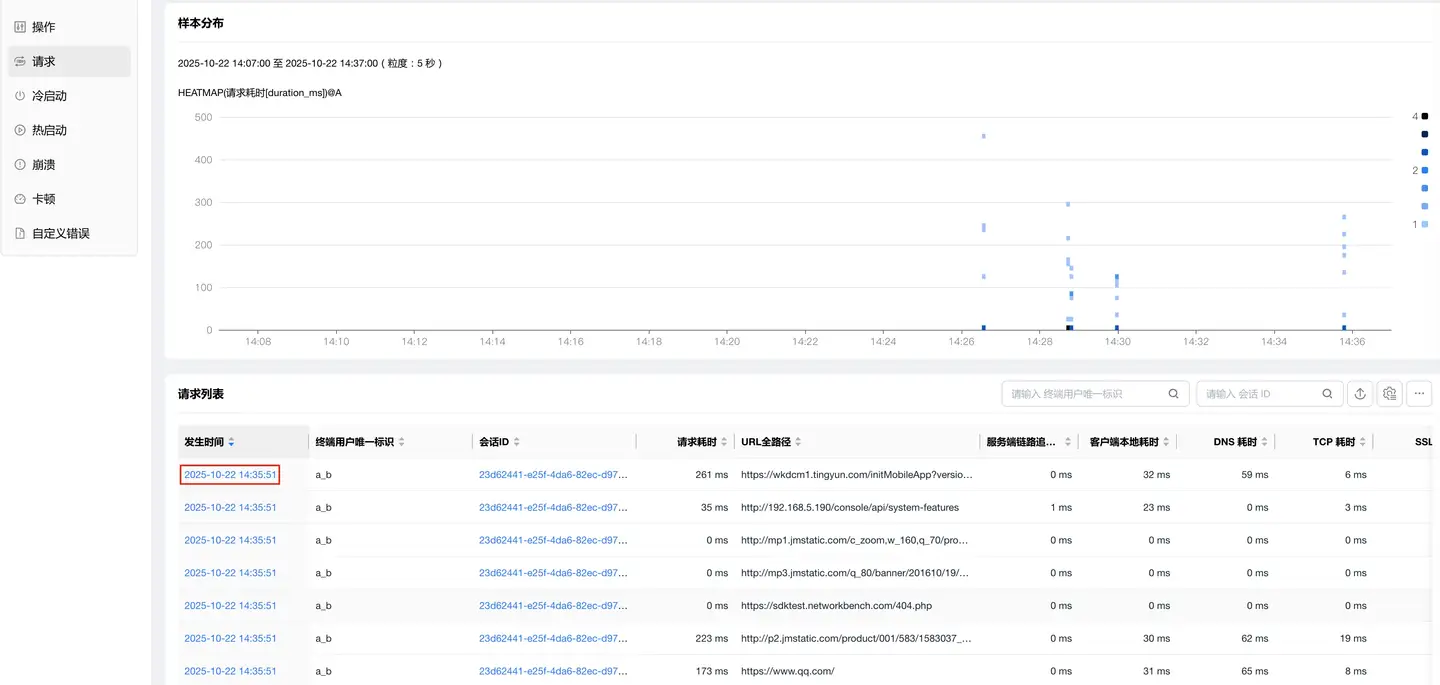1440x685 pixels.
Task: Select 自定义错误 sidebar menu item
Action: [60, 233]
